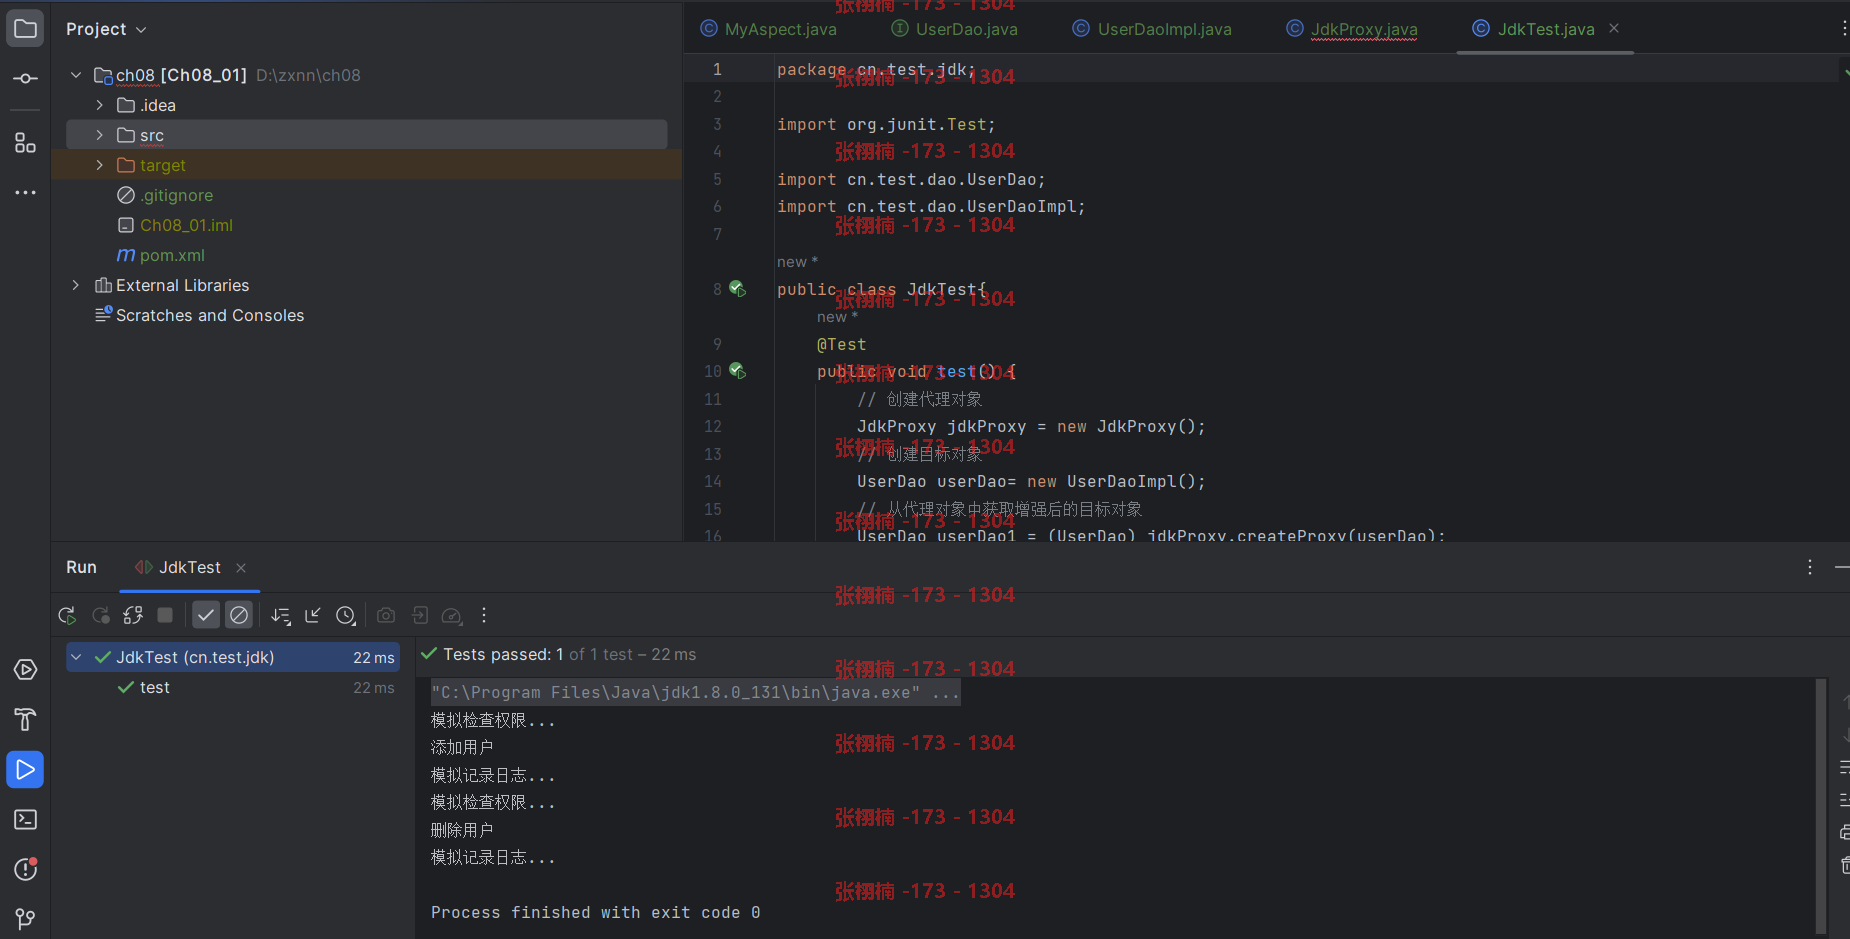Collapse the ch08 project root node

coord(76,75)
